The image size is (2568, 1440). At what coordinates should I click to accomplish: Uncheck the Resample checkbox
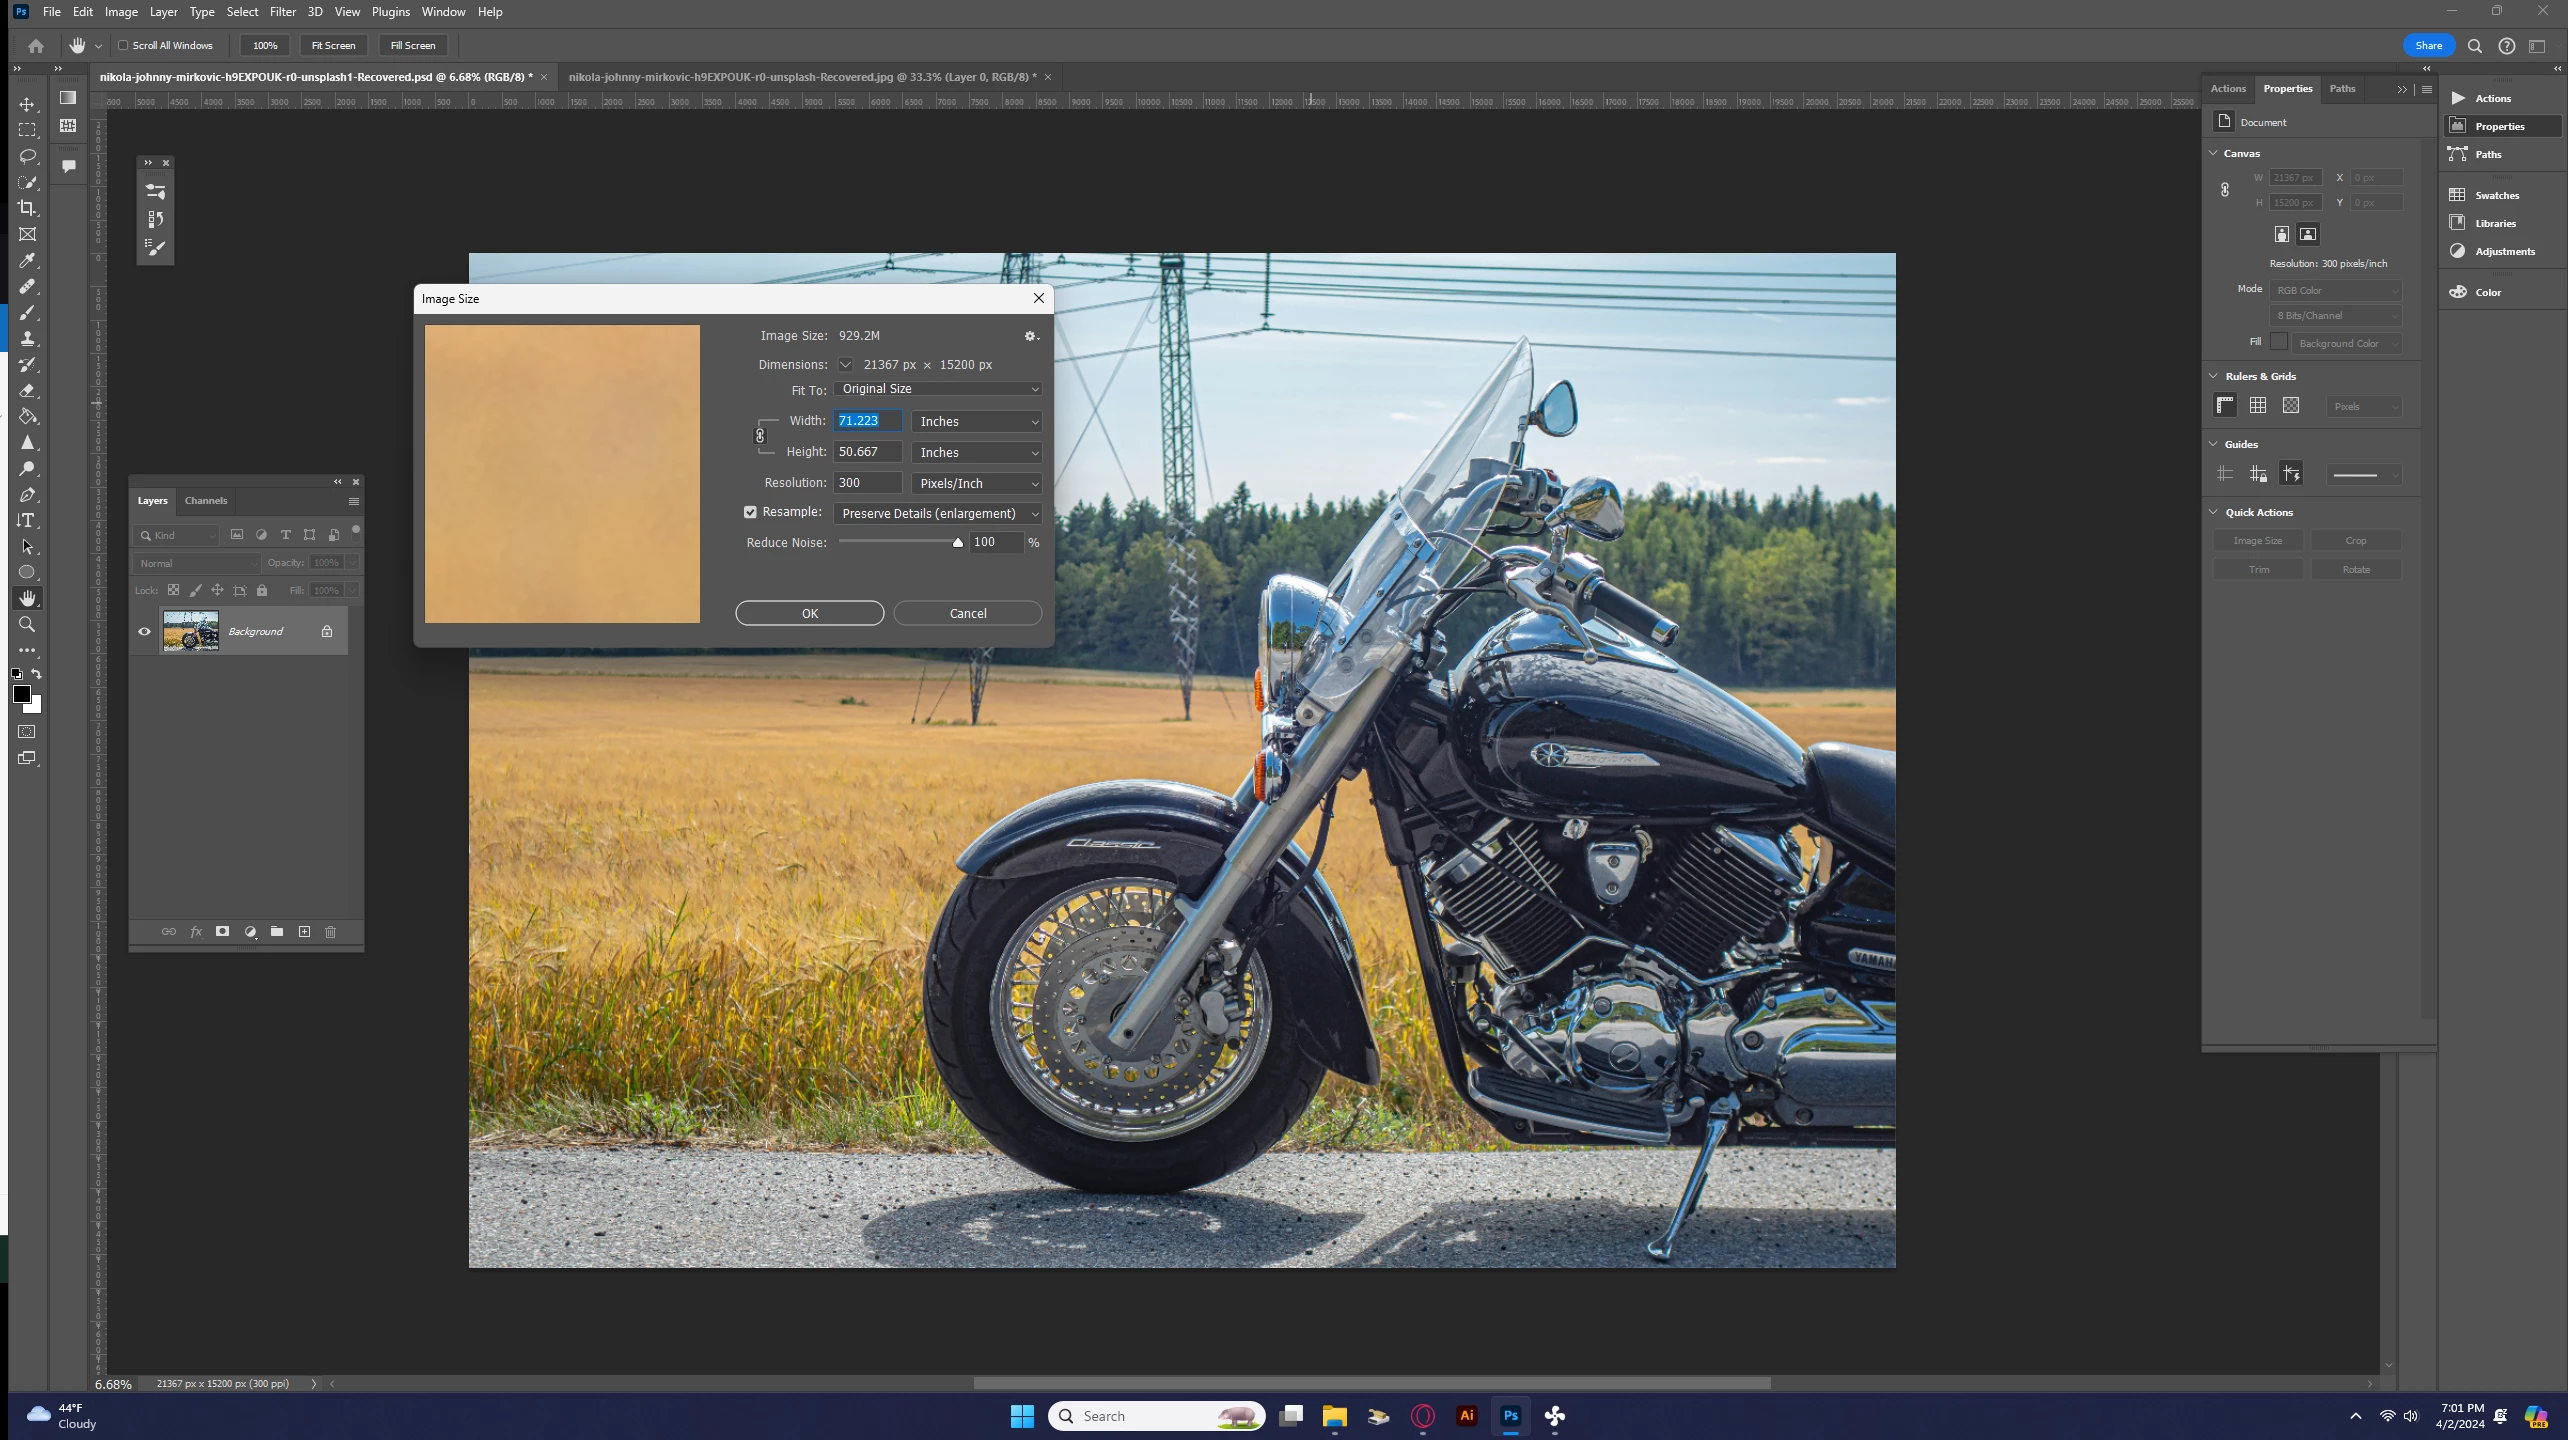[750, 512]
